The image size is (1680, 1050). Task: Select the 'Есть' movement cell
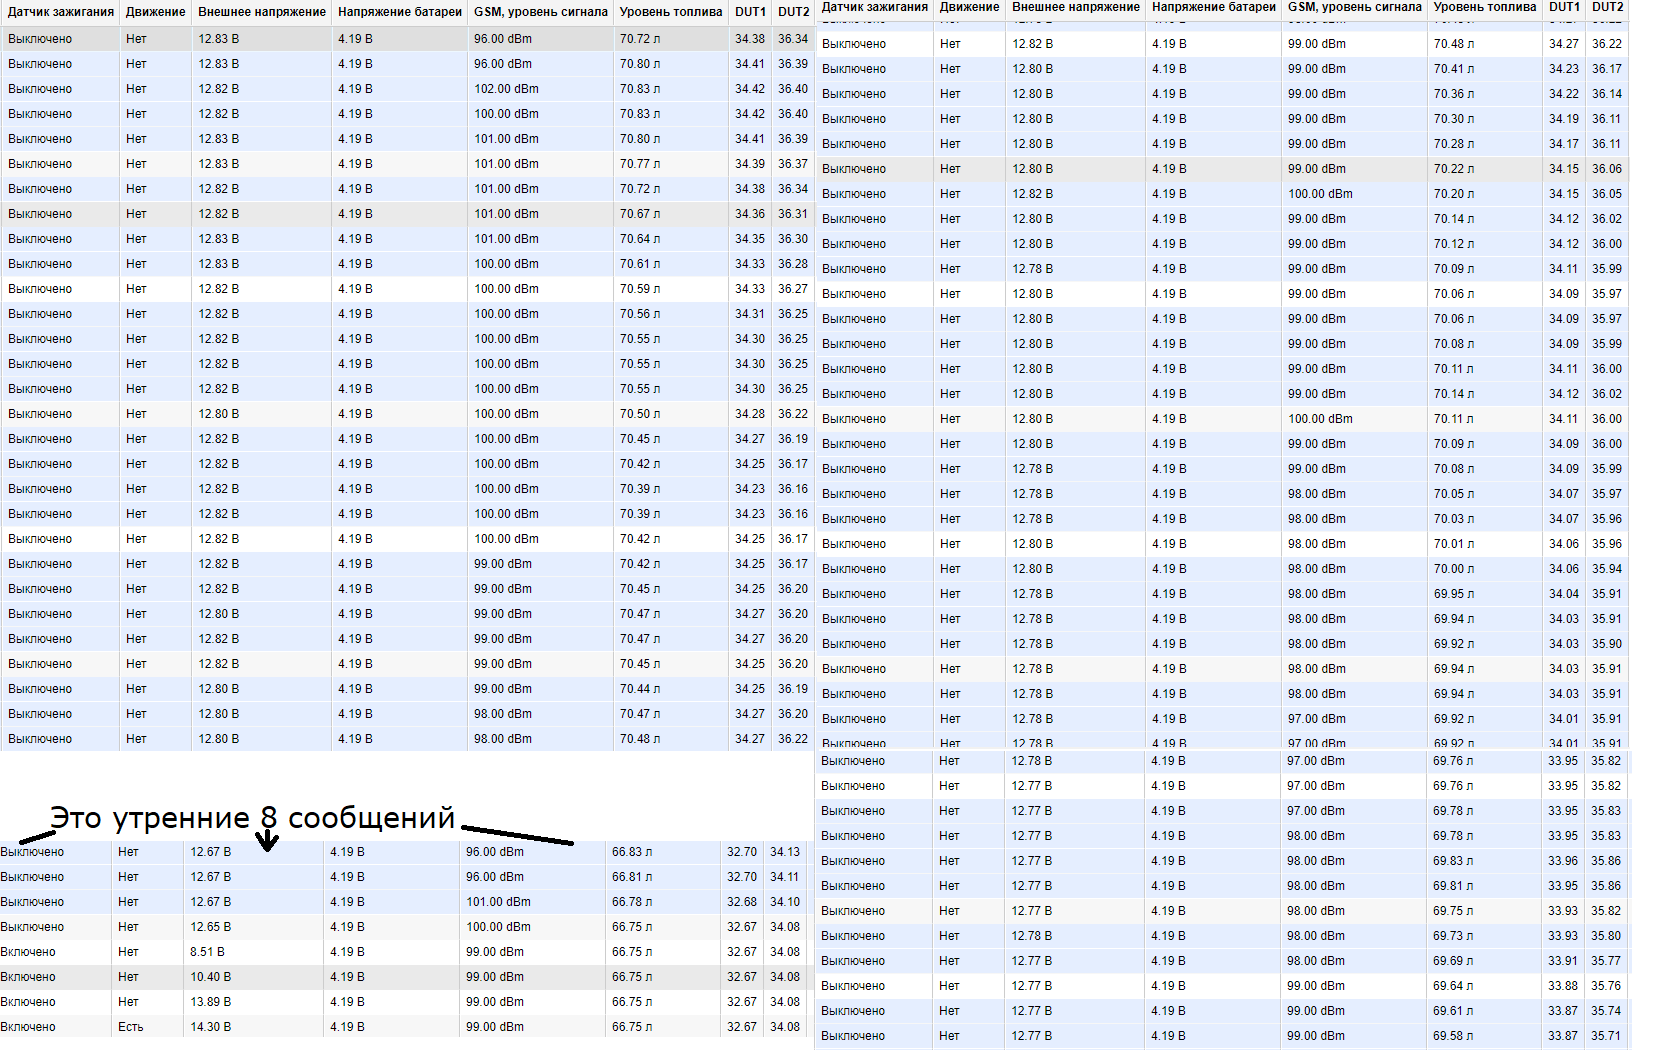pos(131,1027)
